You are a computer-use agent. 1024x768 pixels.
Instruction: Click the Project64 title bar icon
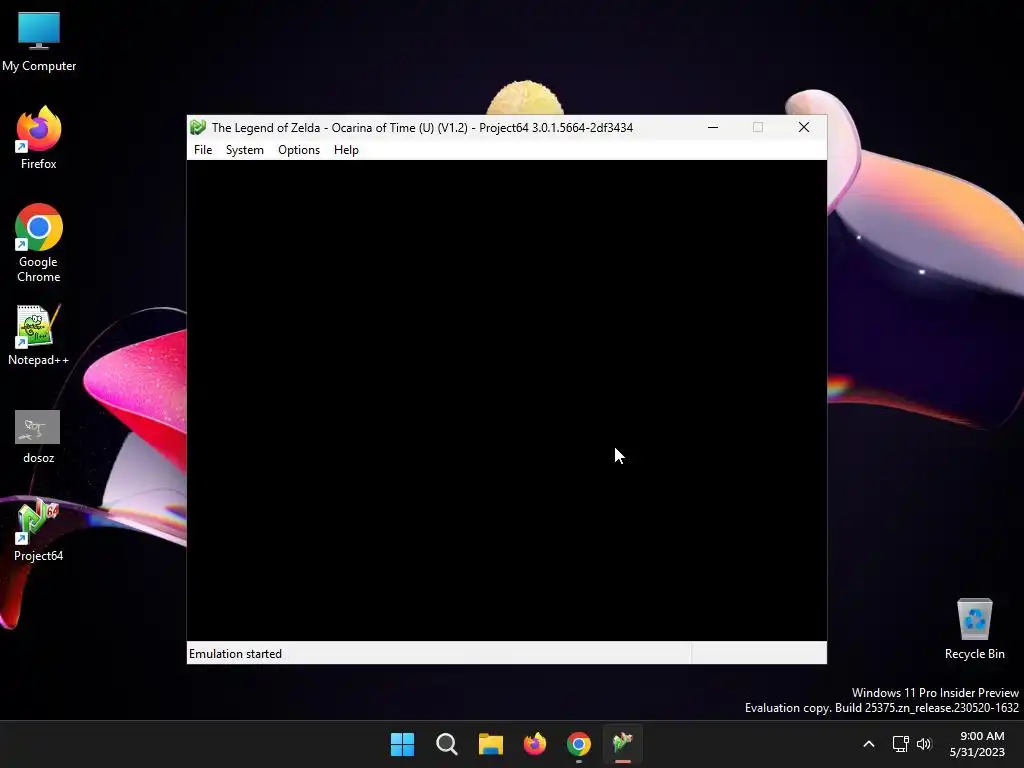coord(198,127)
